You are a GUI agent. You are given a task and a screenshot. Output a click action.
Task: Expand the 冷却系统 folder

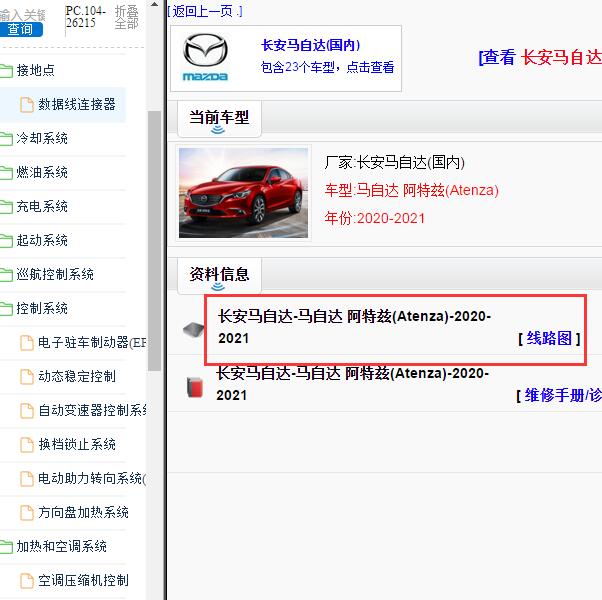tap(42, 138)
